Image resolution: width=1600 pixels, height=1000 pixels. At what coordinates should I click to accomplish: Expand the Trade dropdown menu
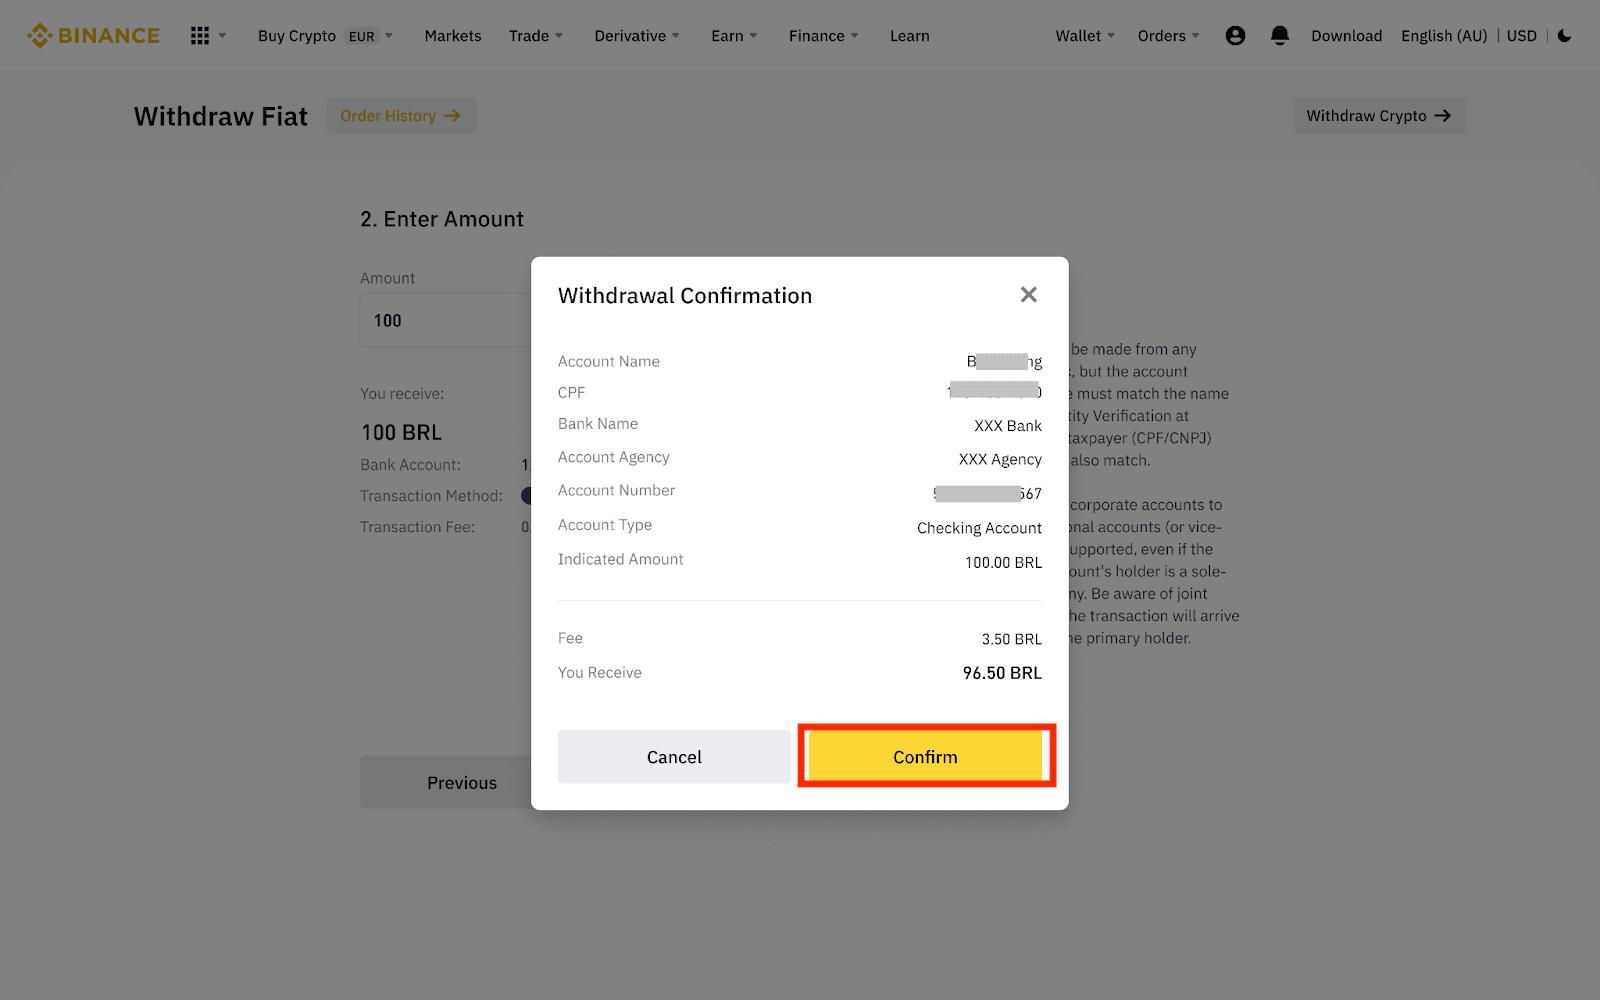535,36
